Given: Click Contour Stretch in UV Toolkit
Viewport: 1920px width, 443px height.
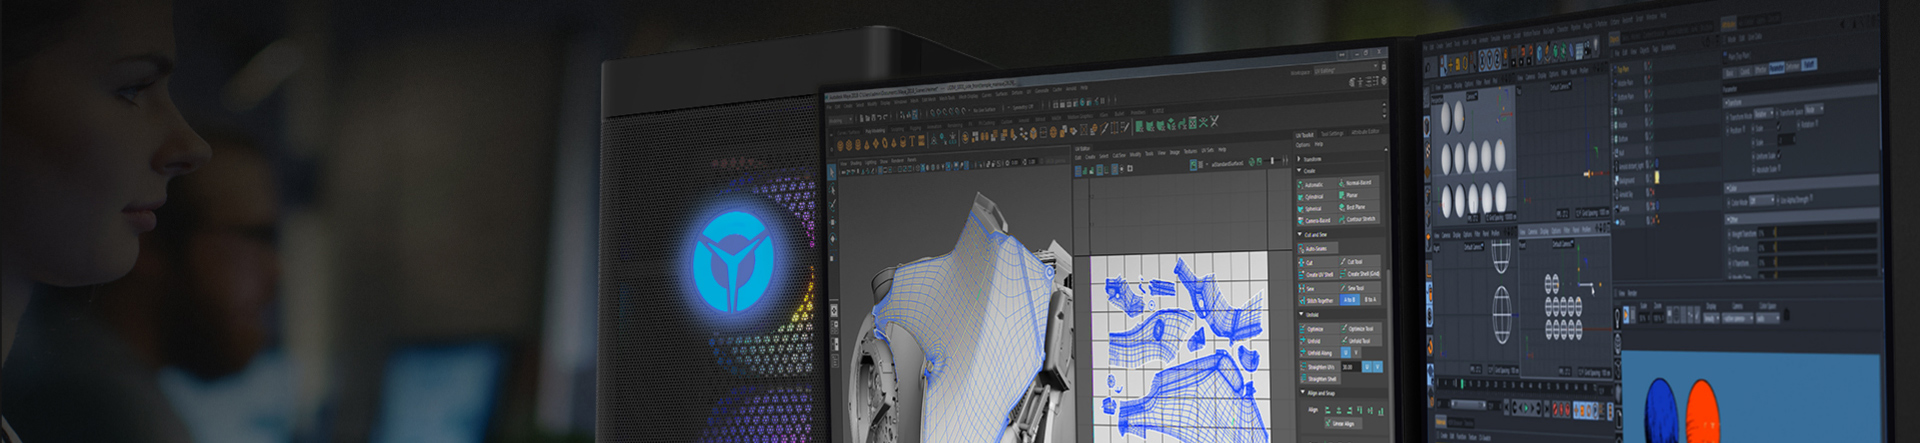Looking at the screenshot, I should (1360, 218).
